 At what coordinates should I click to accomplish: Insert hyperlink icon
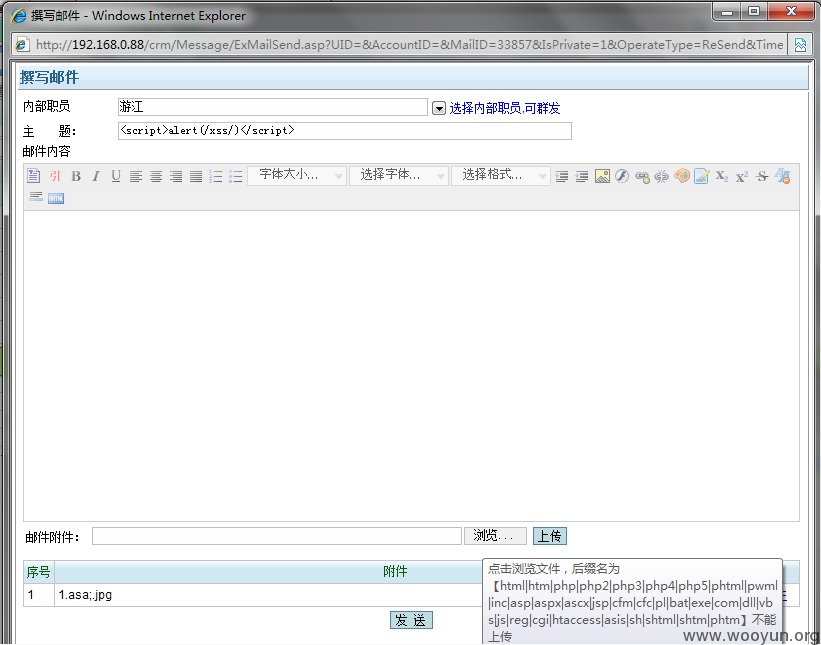coord(642,176)
